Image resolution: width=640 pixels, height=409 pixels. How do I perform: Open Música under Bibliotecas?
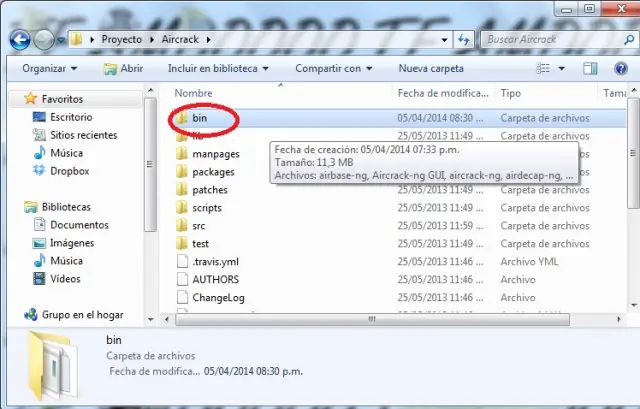[x=66, y=261]
